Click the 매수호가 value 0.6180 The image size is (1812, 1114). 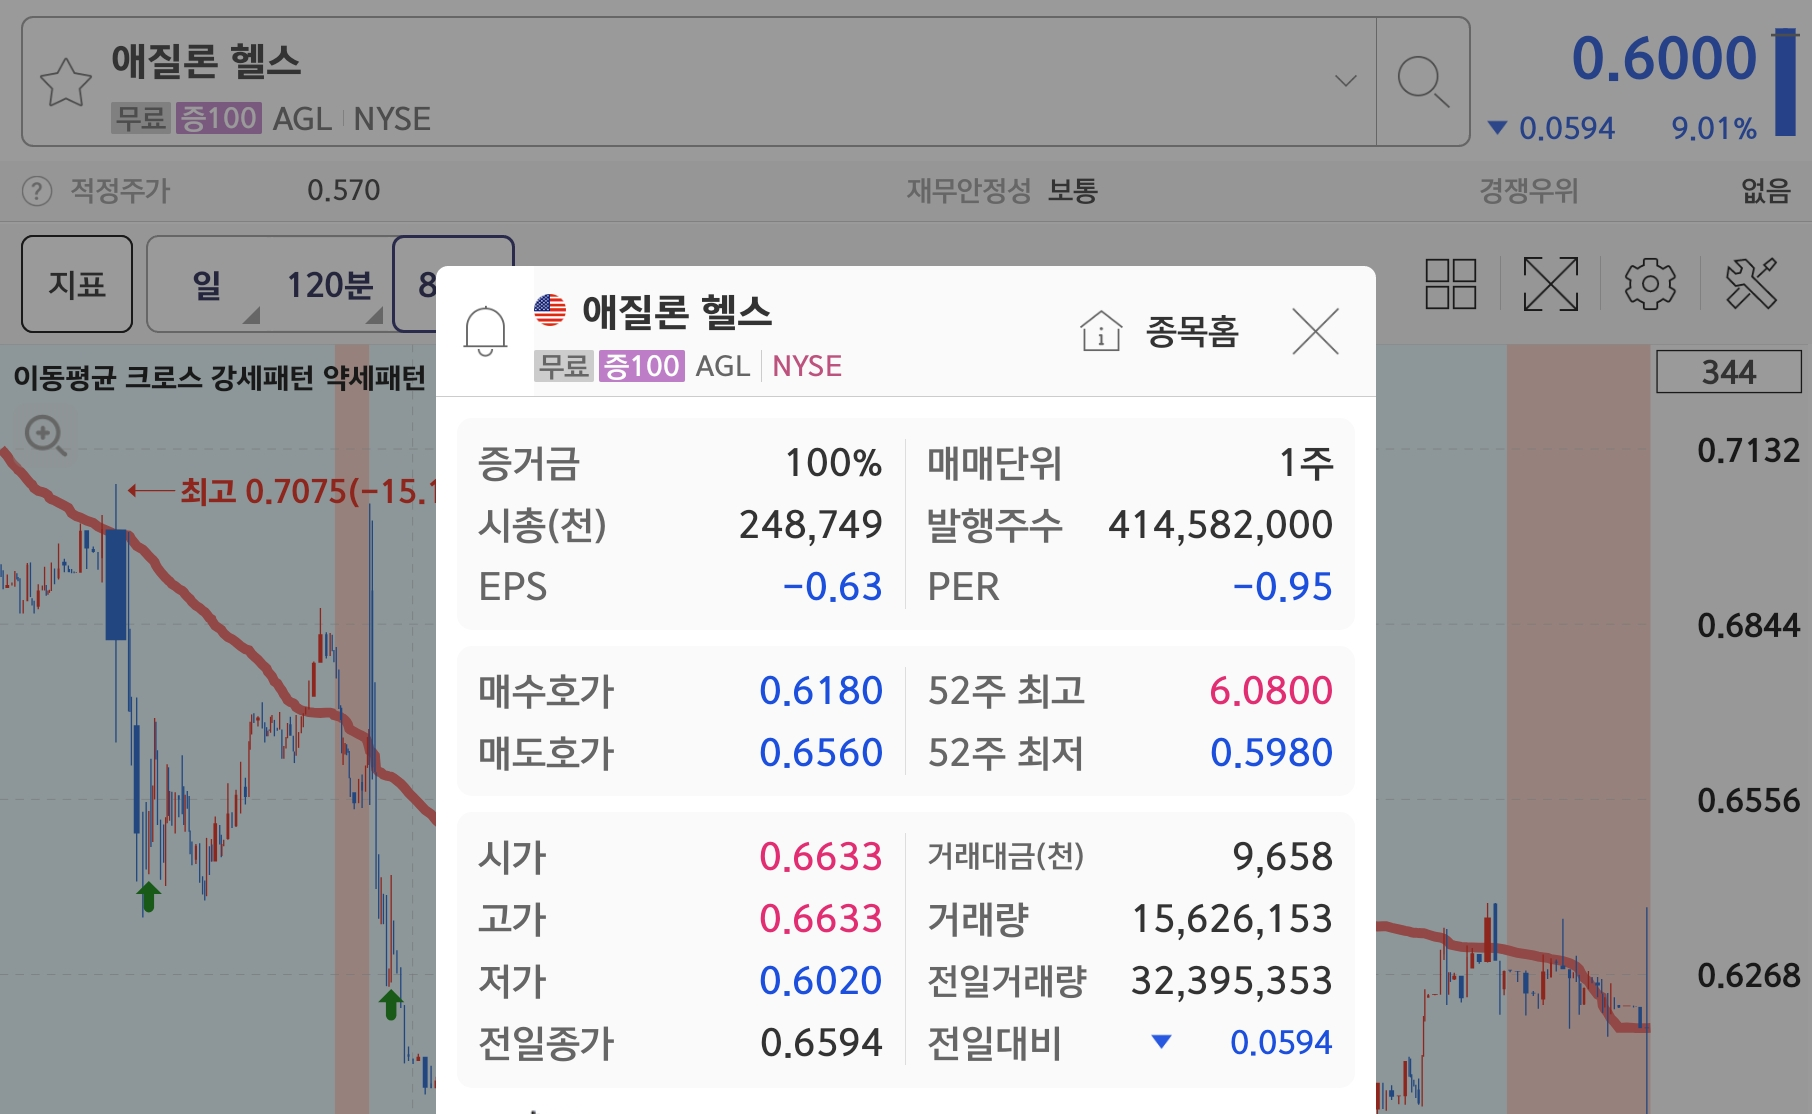pyautogui.click(x=821, y=691)
